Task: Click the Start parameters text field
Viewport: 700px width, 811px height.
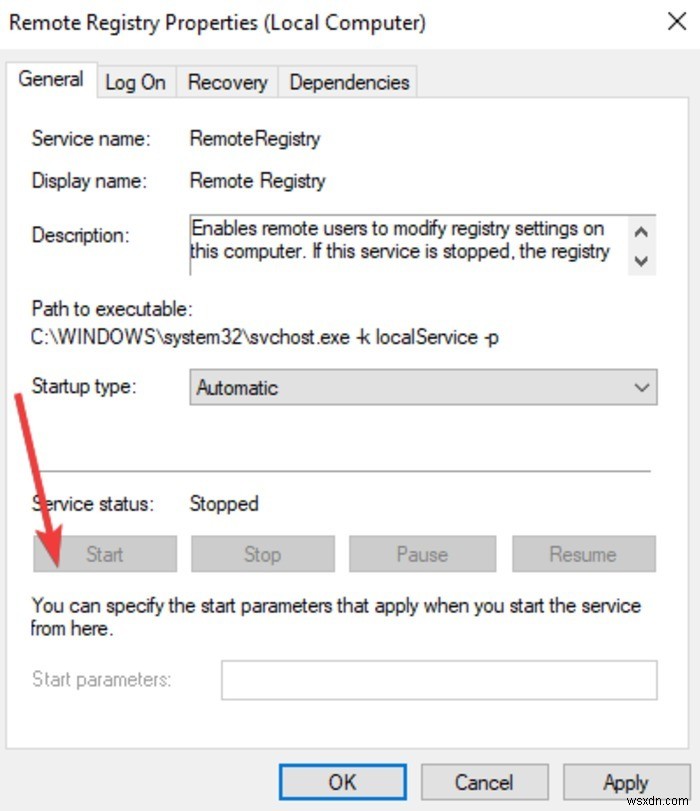Action: (x=439, y=680)
